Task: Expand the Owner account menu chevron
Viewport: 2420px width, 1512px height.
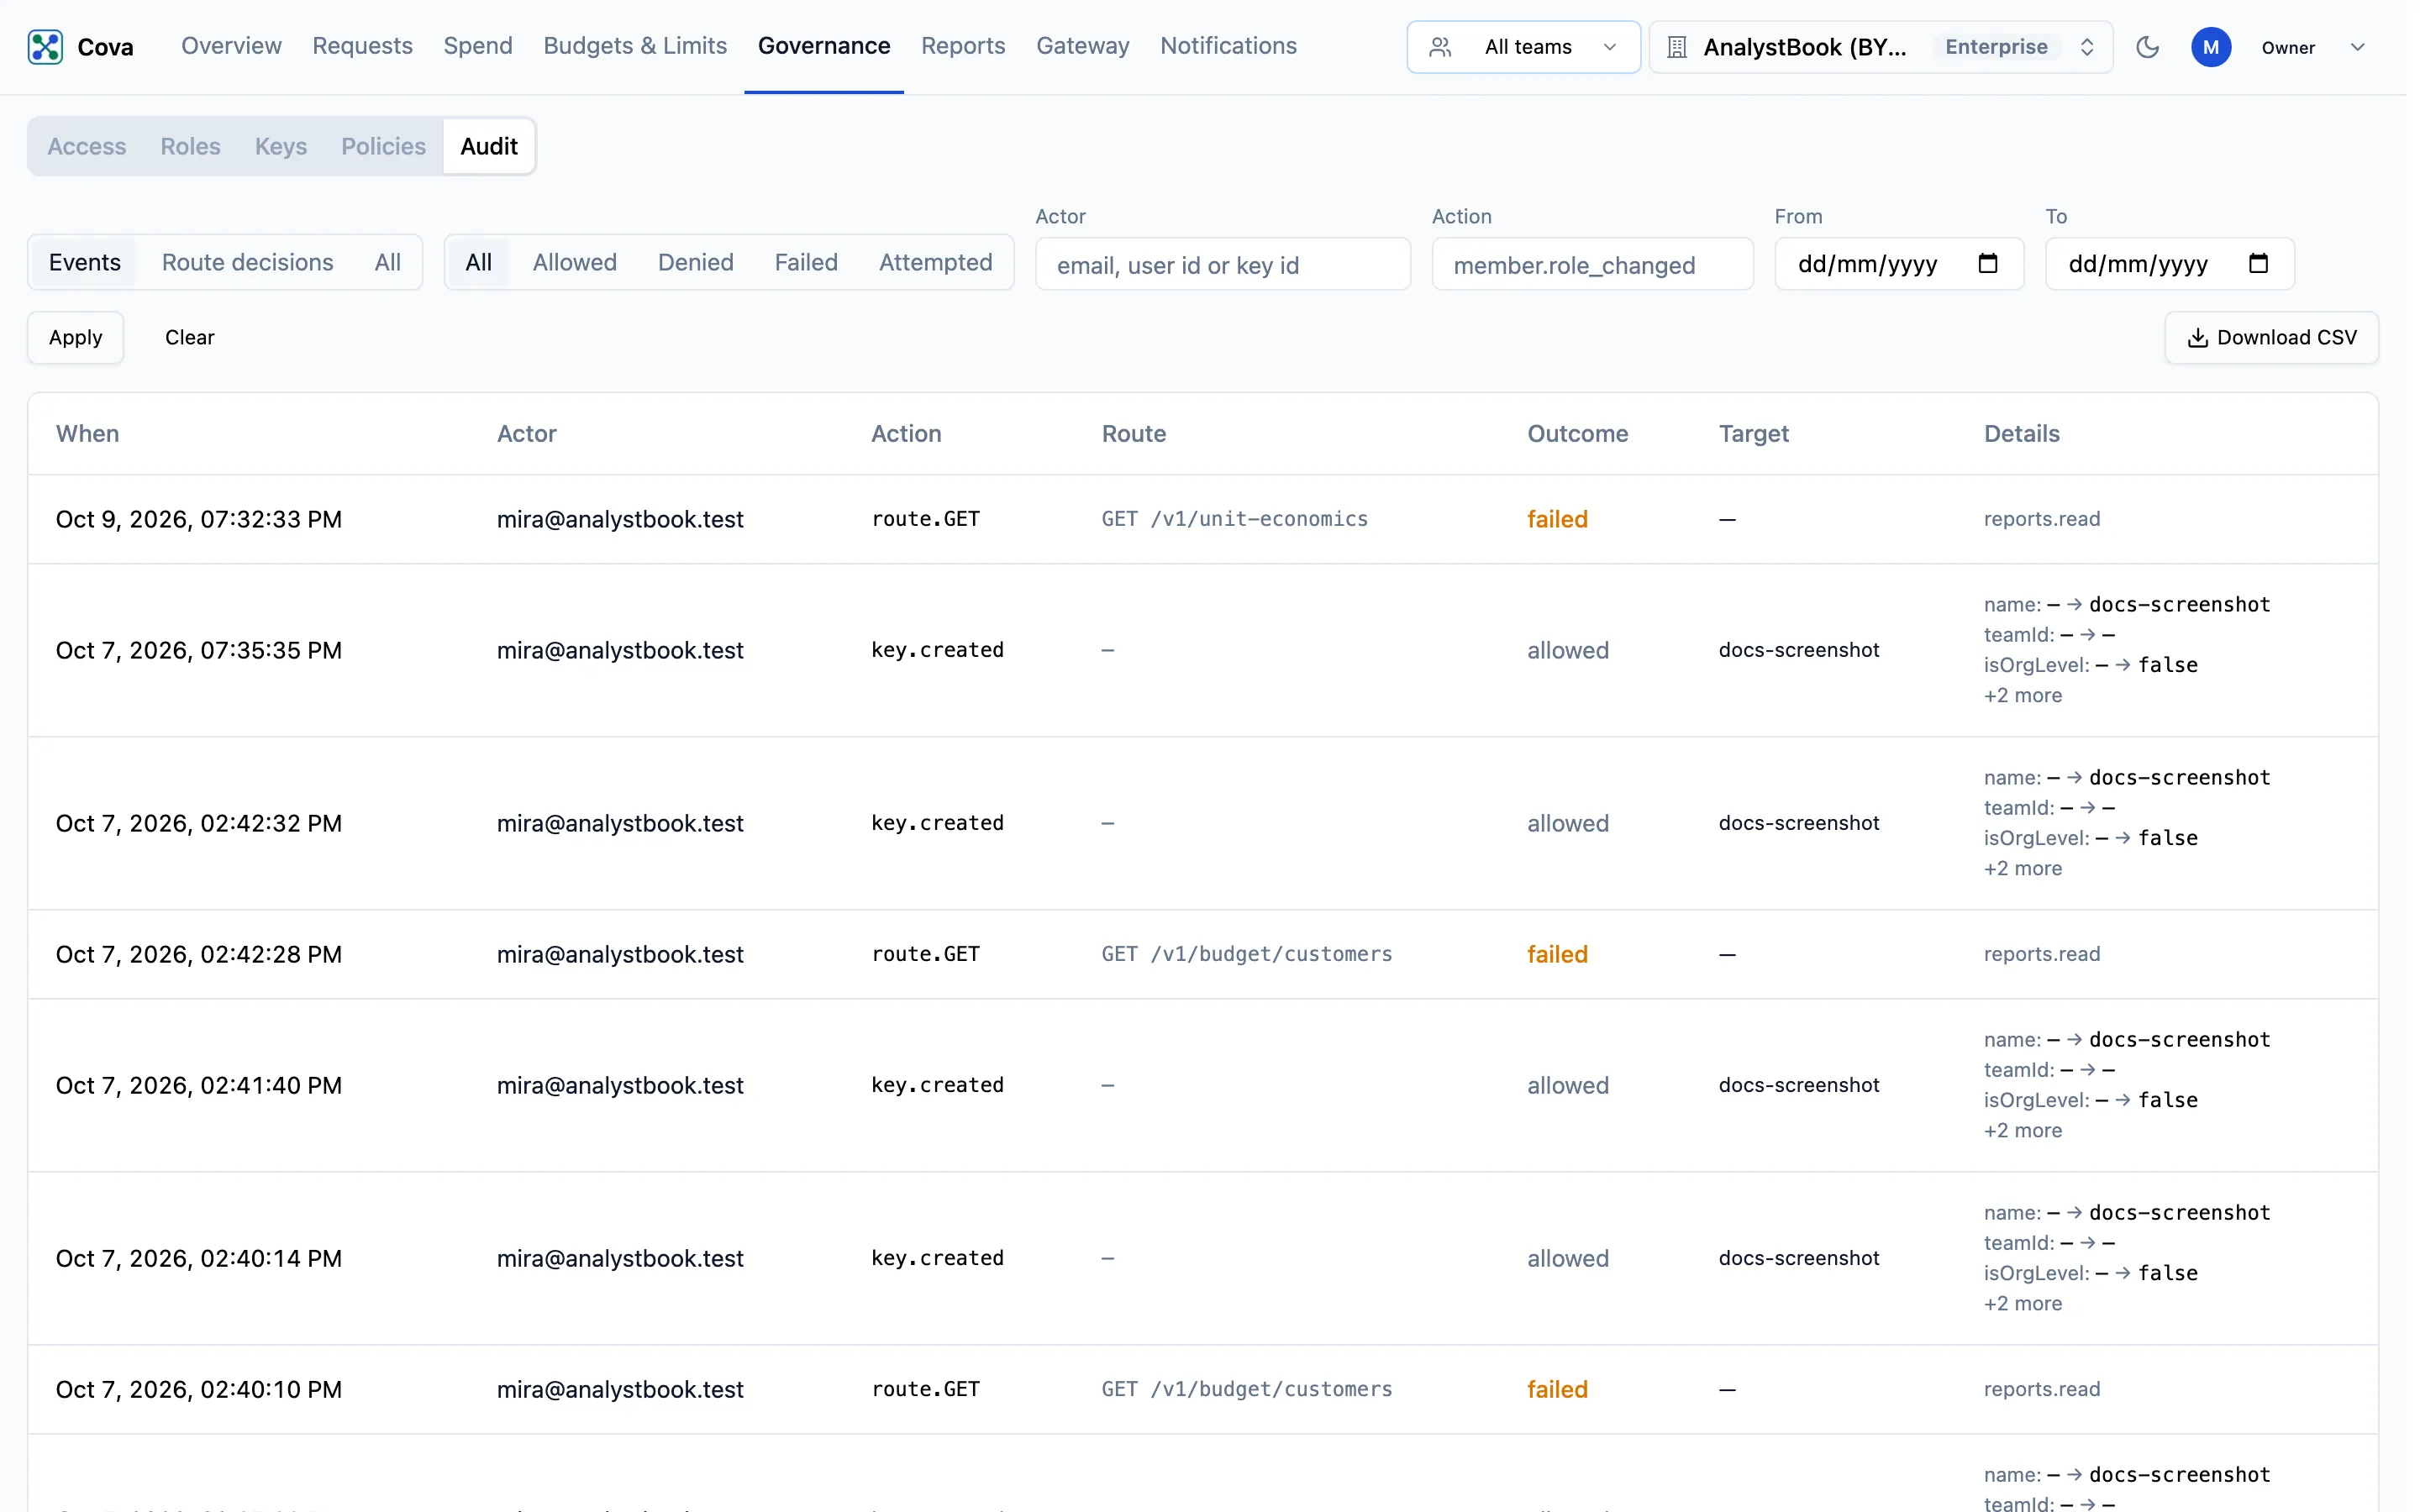Action: (x=2357, y=47)
